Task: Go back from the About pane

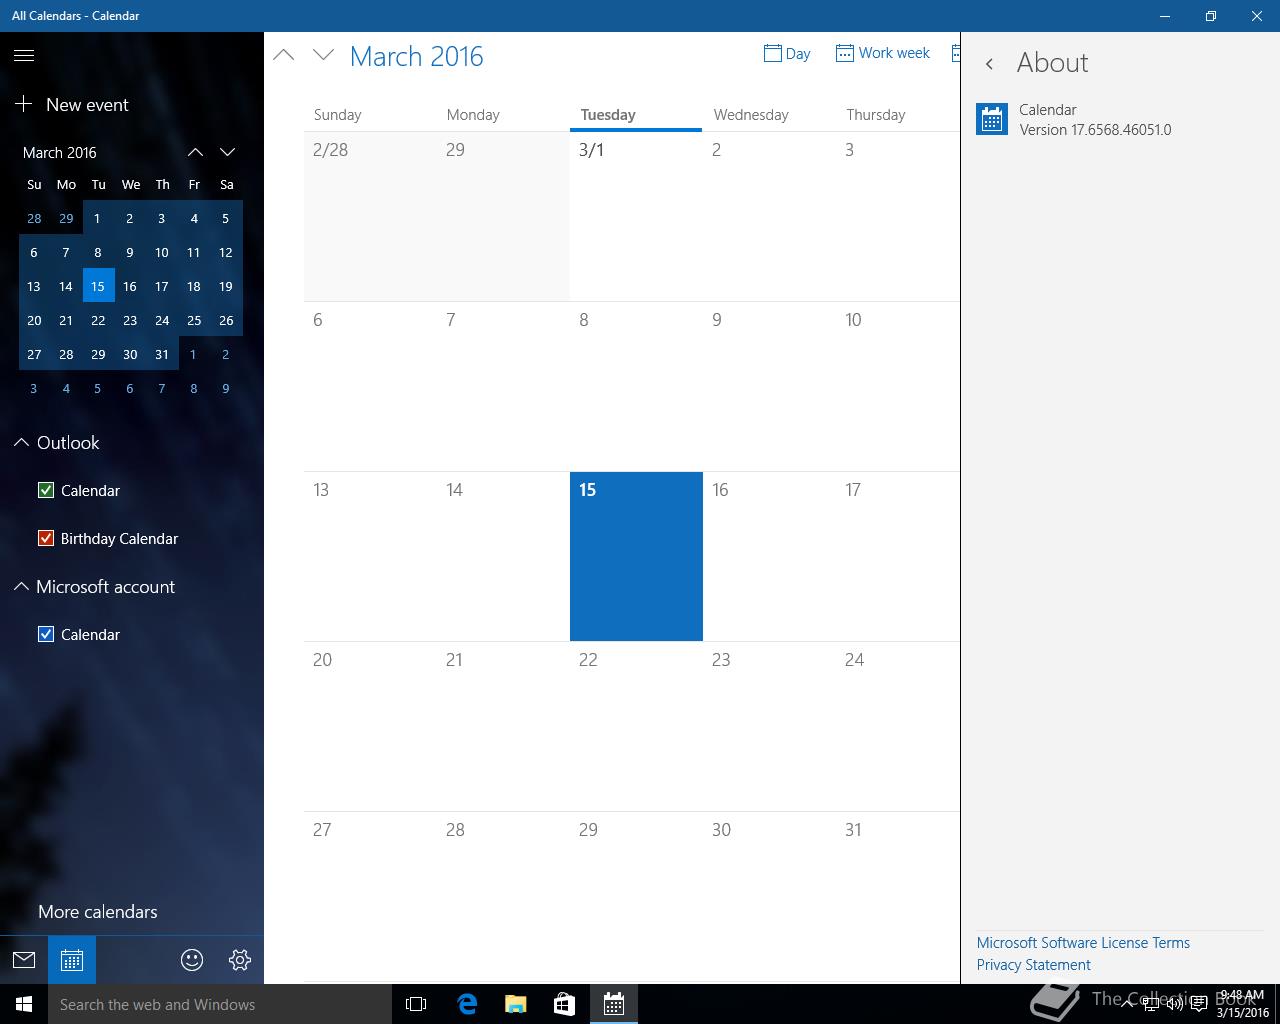Action: [x=989, y=63]
